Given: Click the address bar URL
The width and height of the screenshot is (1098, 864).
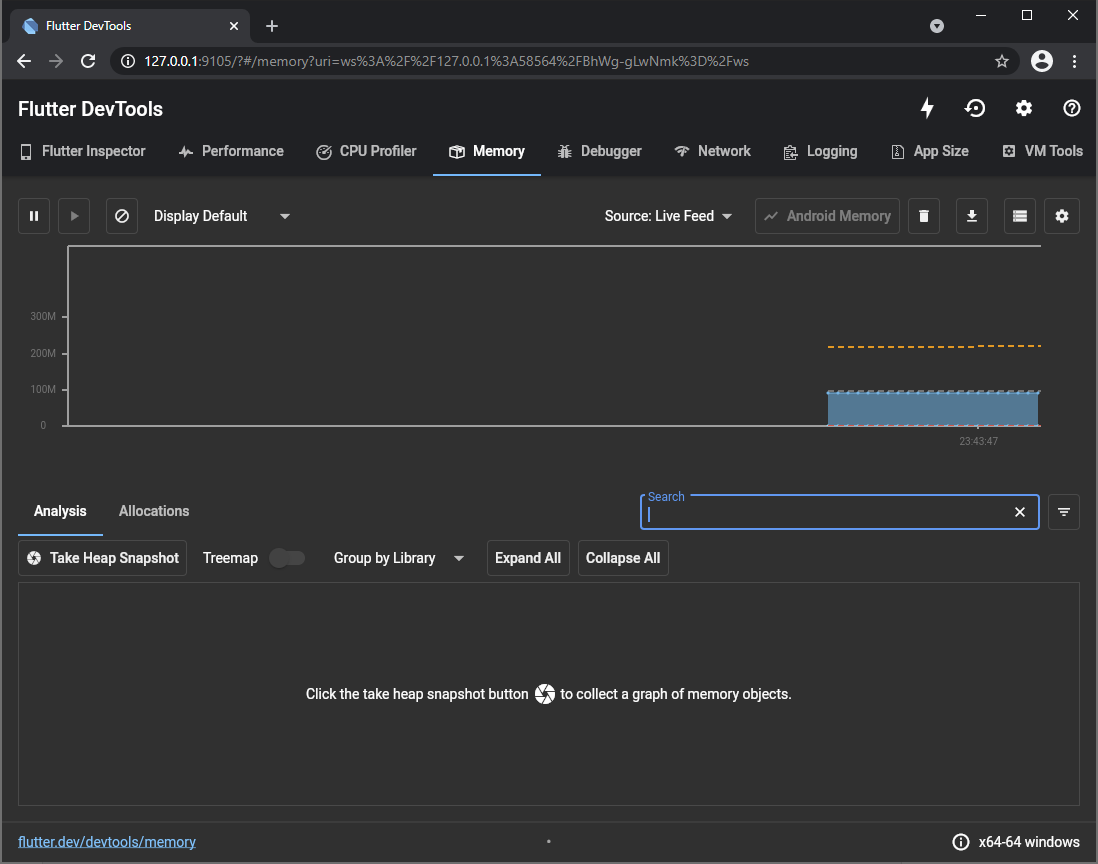Looking at the screenshot, I should [x=446, y=61].
